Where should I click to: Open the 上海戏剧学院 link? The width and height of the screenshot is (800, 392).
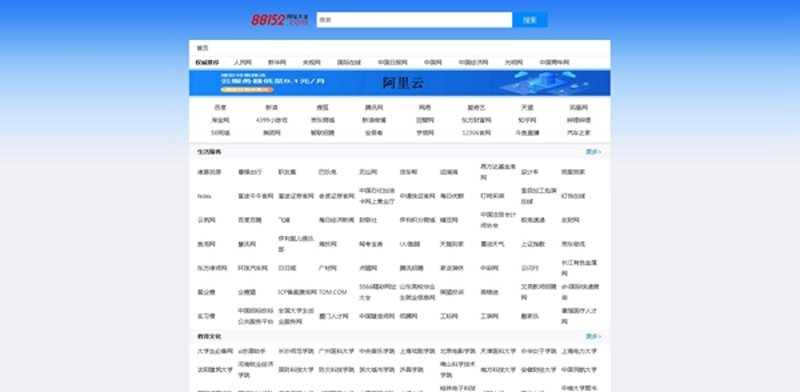click(417, 351)
